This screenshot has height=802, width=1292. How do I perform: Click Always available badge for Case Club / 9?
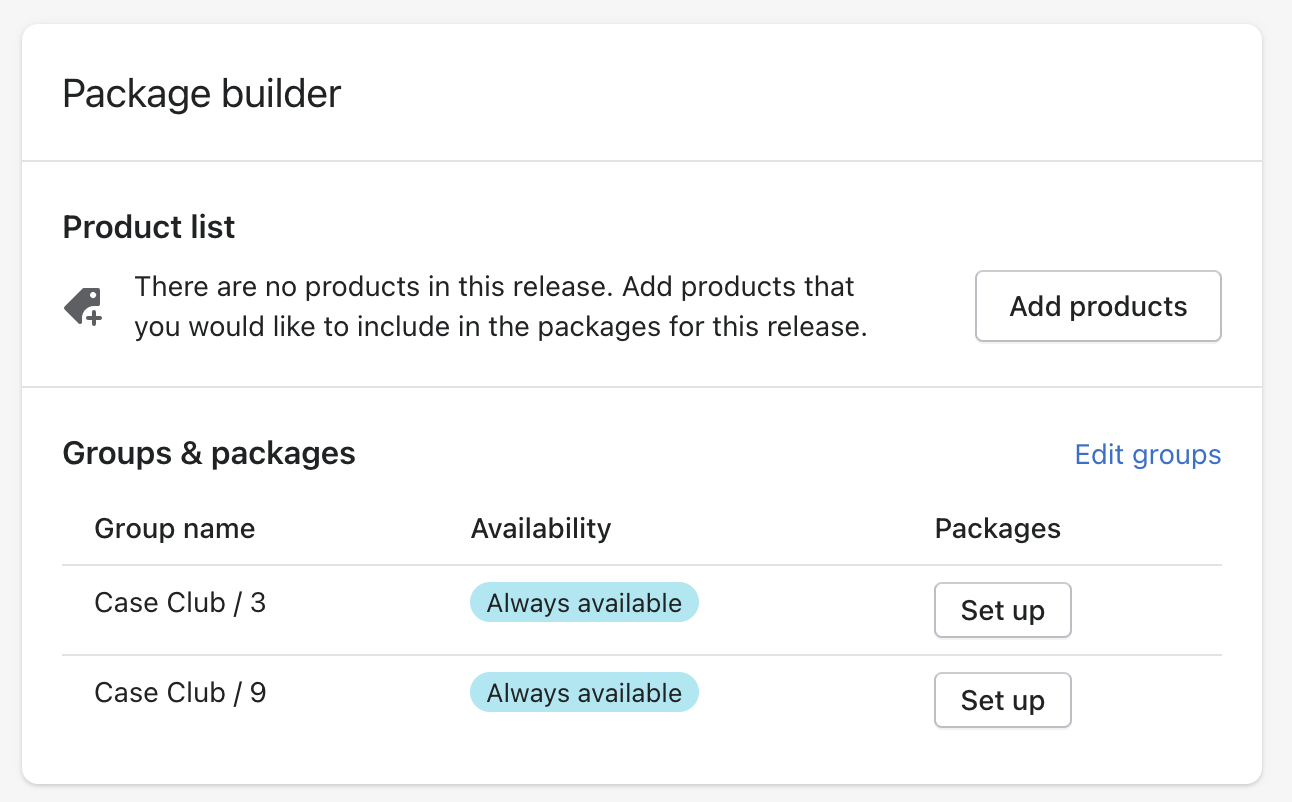(584, 693)
